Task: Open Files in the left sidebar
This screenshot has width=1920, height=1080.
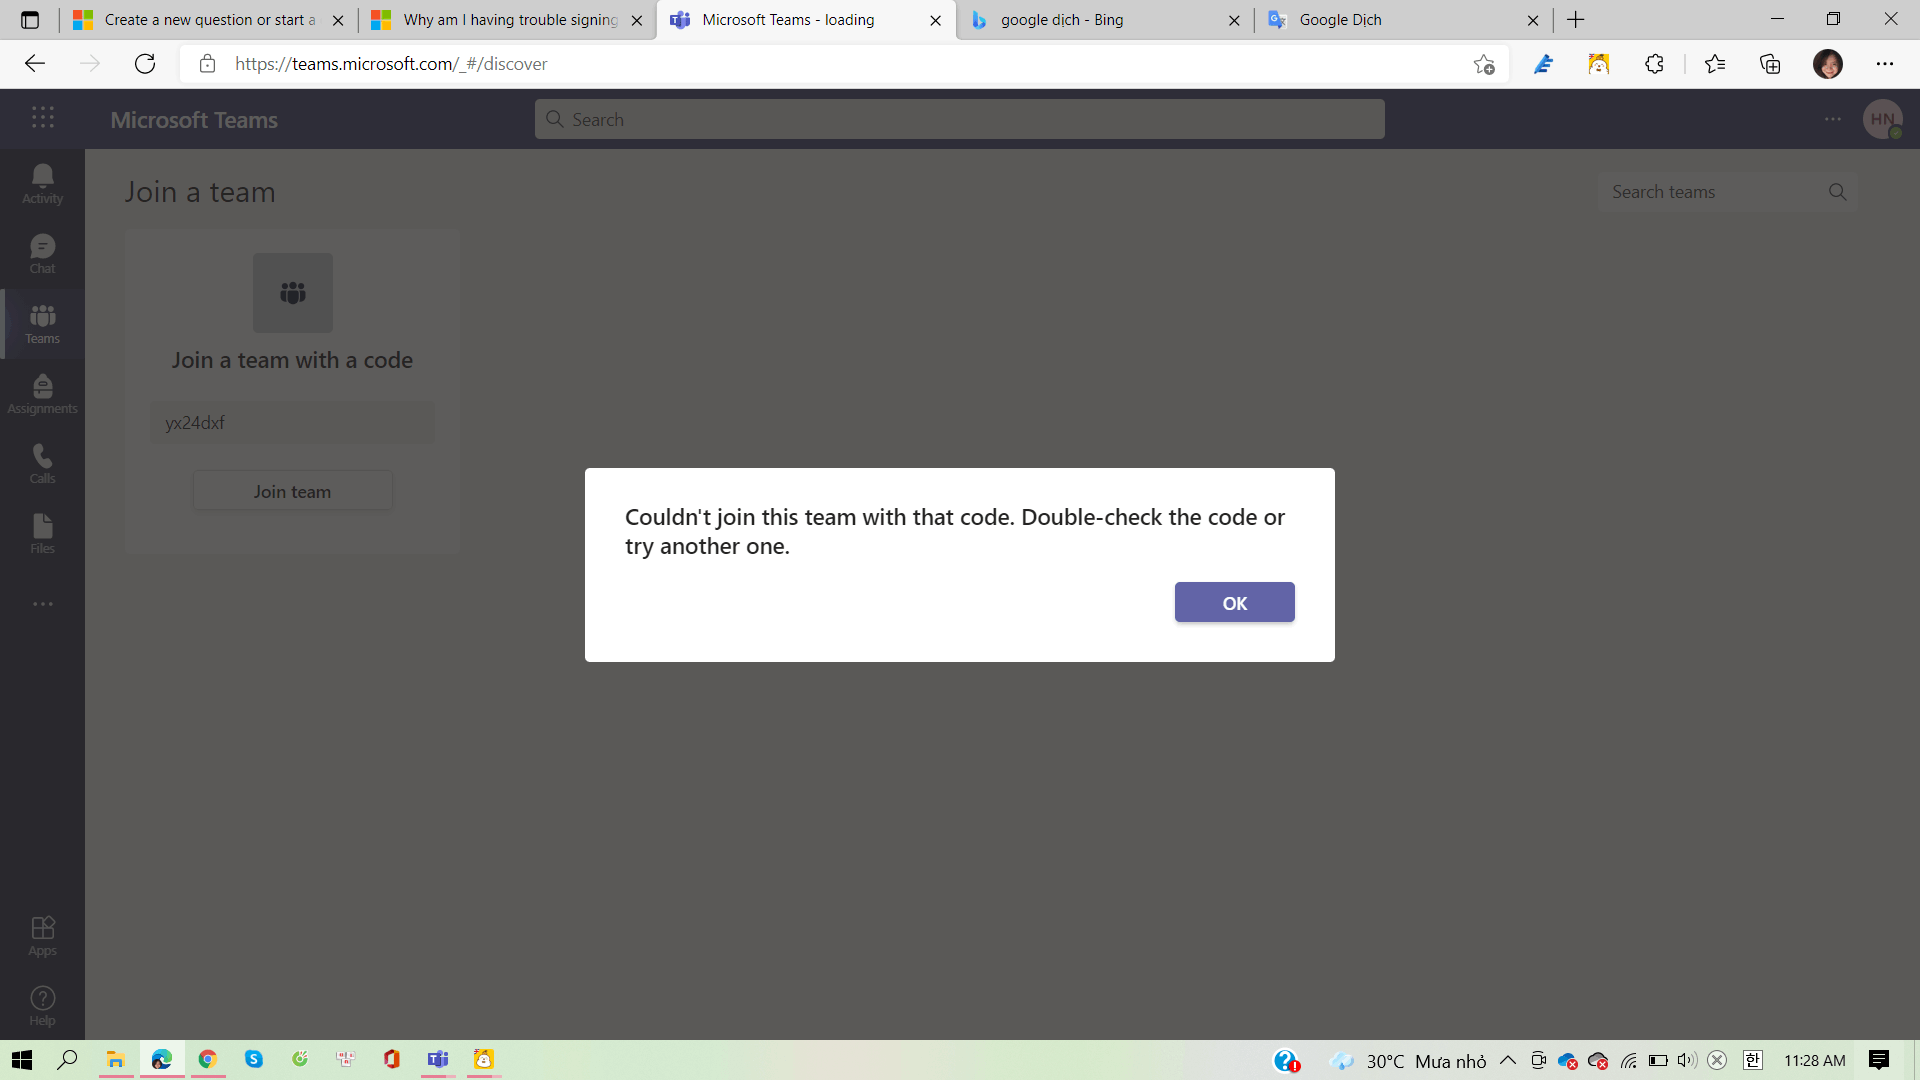Action: click(x=42, y=534)
